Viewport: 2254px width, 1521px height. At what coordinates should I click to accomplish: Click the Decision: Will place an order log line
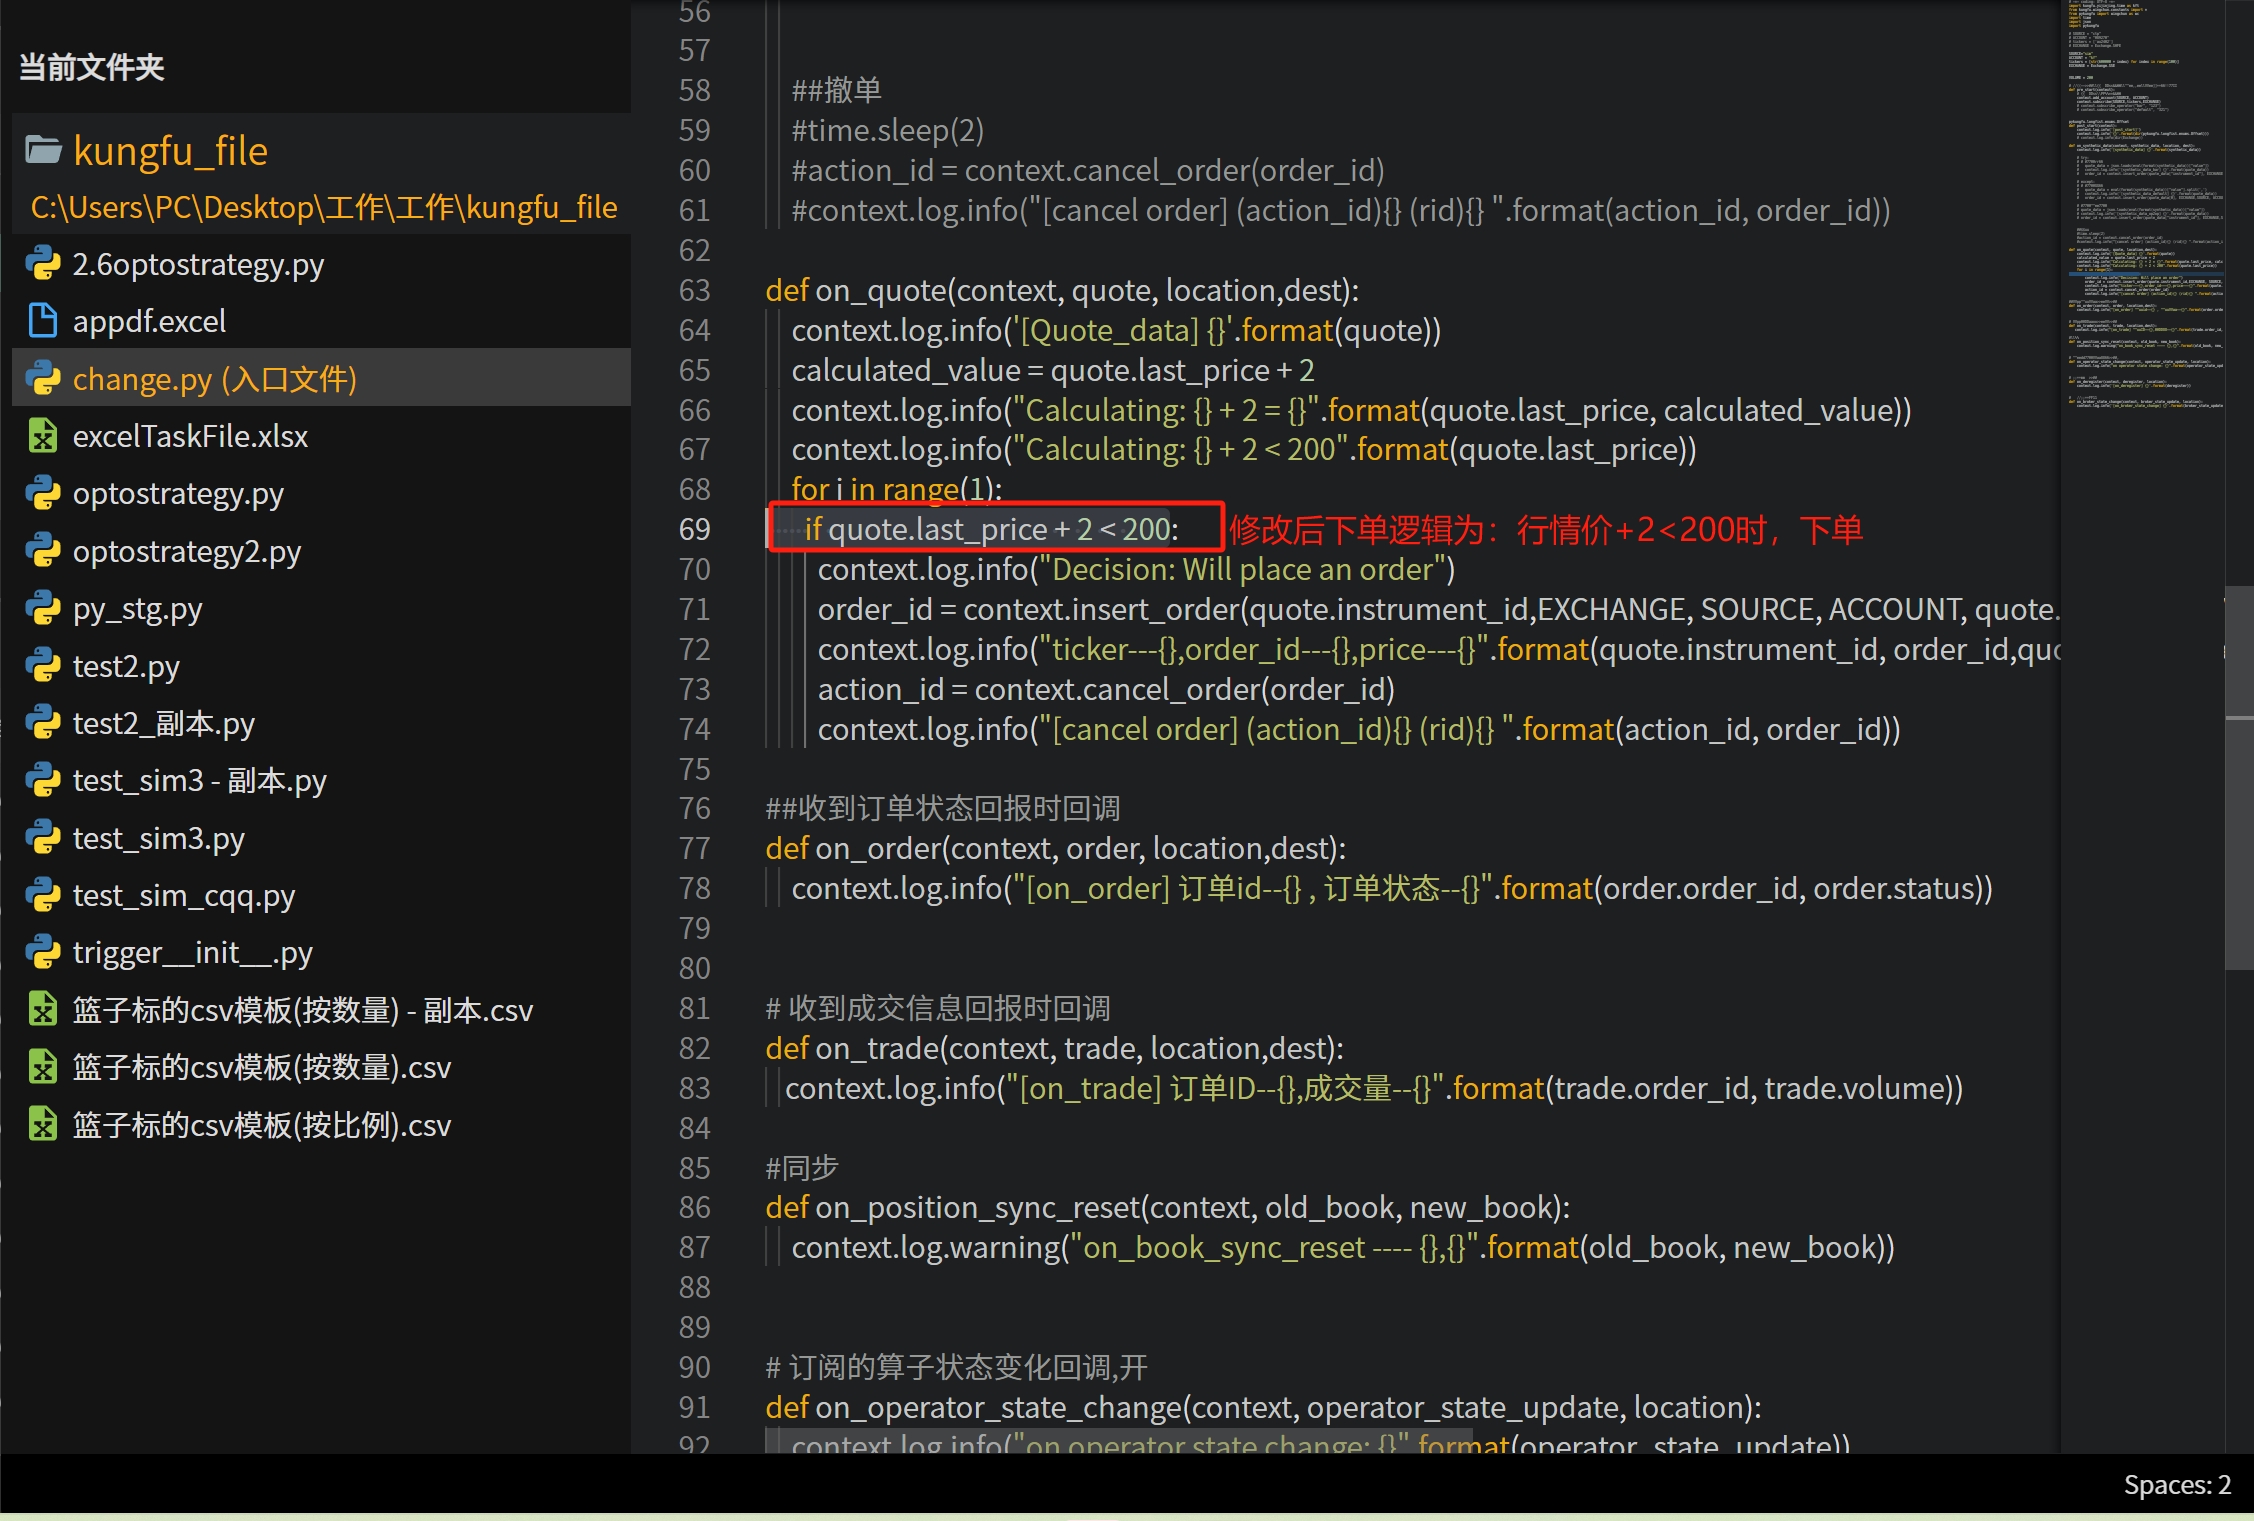point(1136,569)
